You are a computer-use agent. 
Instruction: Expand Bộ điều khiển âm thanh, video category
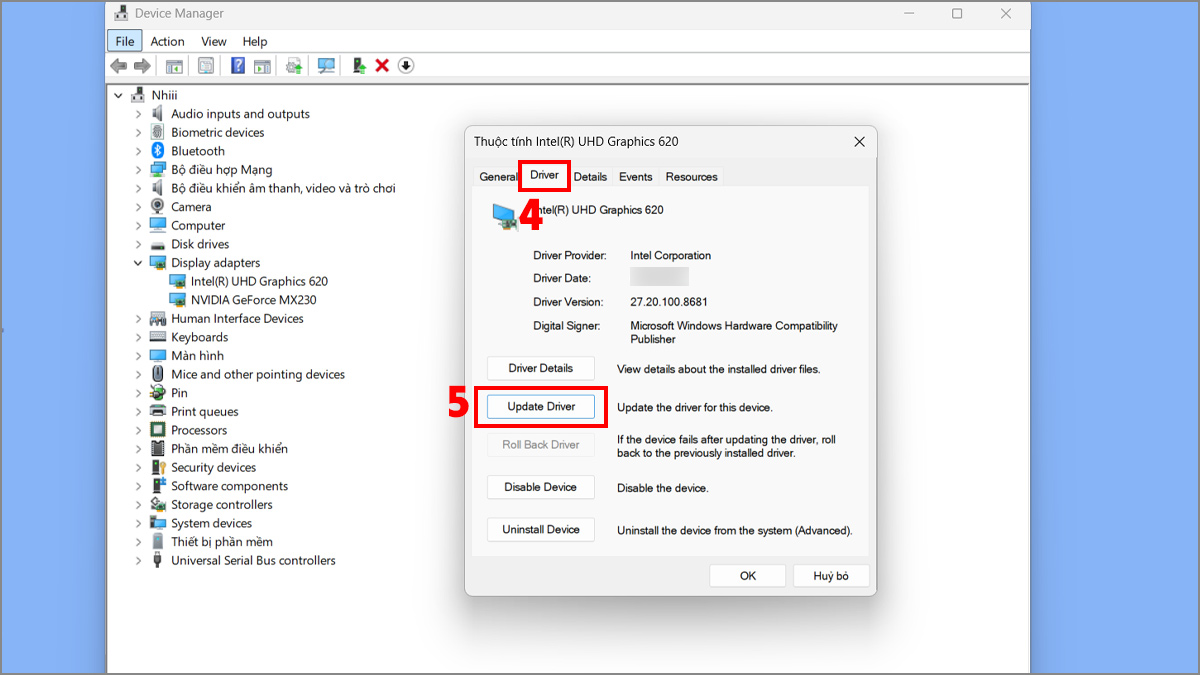point(139,188)
